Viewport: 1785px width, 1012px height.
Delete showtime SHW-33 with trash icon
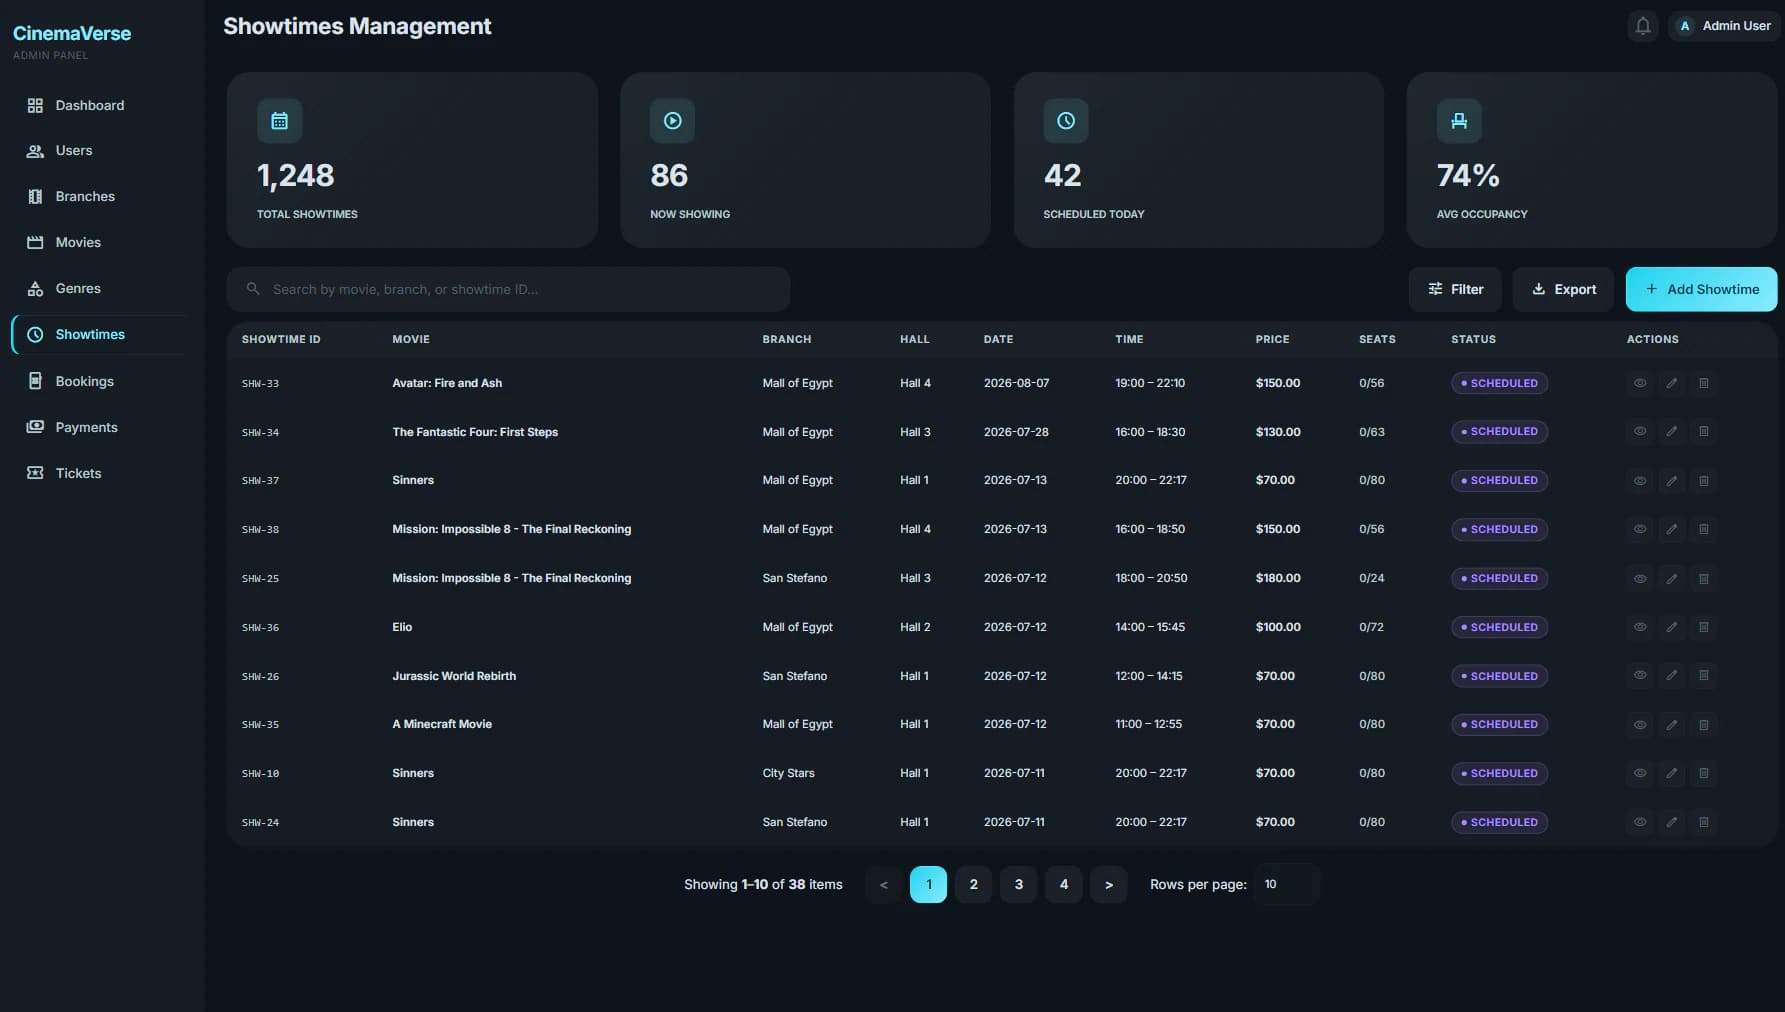(x=1704, y=383)
